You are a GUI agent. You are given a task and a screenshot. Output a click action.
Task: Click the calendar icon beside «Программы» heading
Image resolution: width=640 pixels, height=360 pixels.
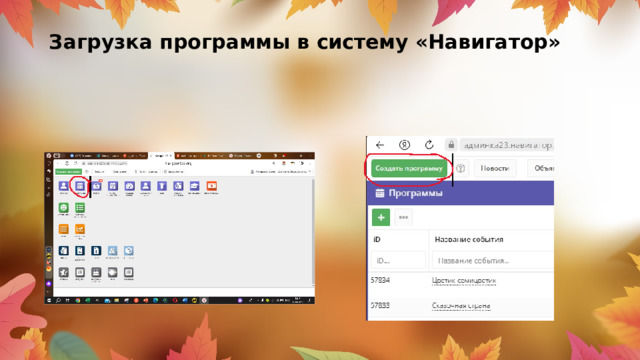380,193
